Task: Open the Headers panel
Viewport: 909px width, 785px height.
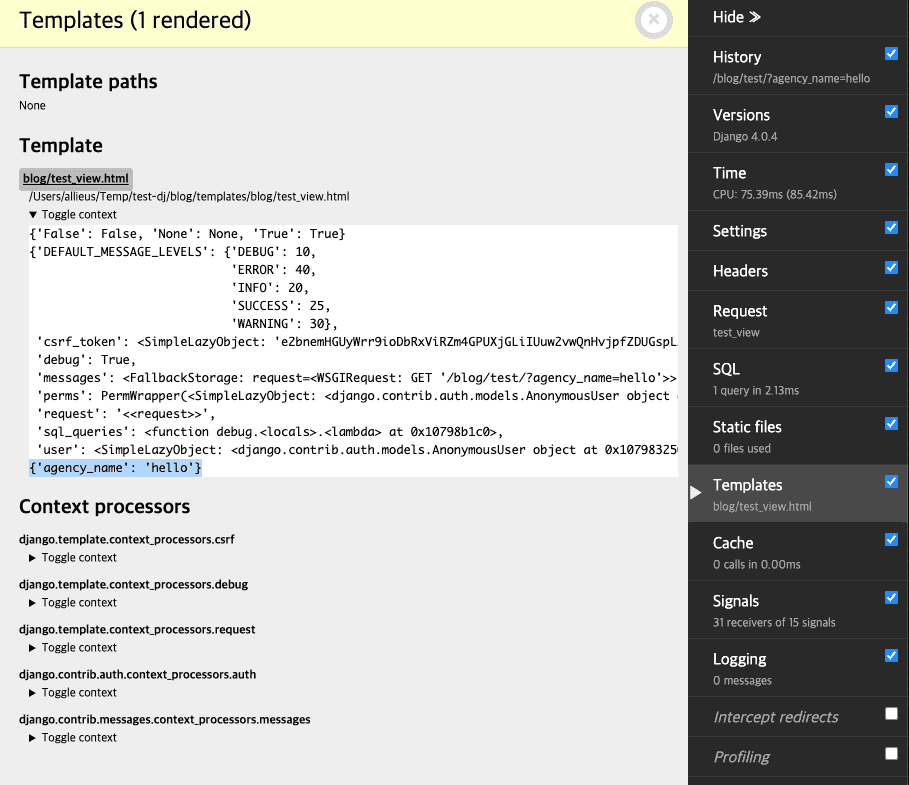Action: coord(740,271)
